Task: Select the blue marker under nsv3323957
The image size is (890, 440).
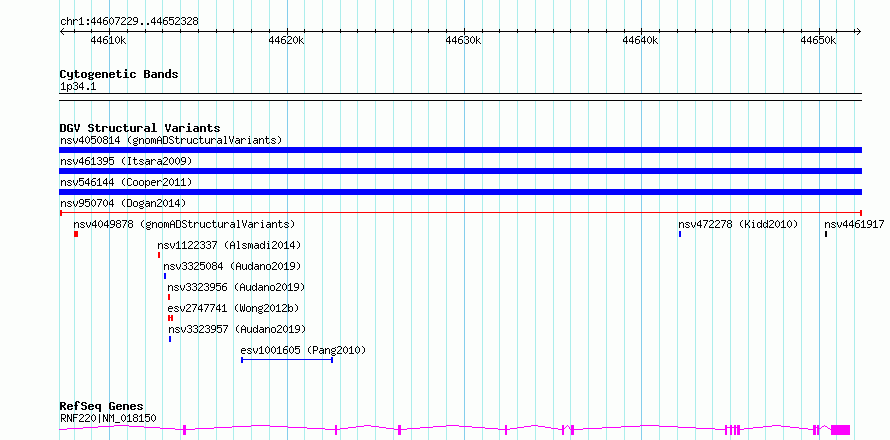Action: [170, 339]
